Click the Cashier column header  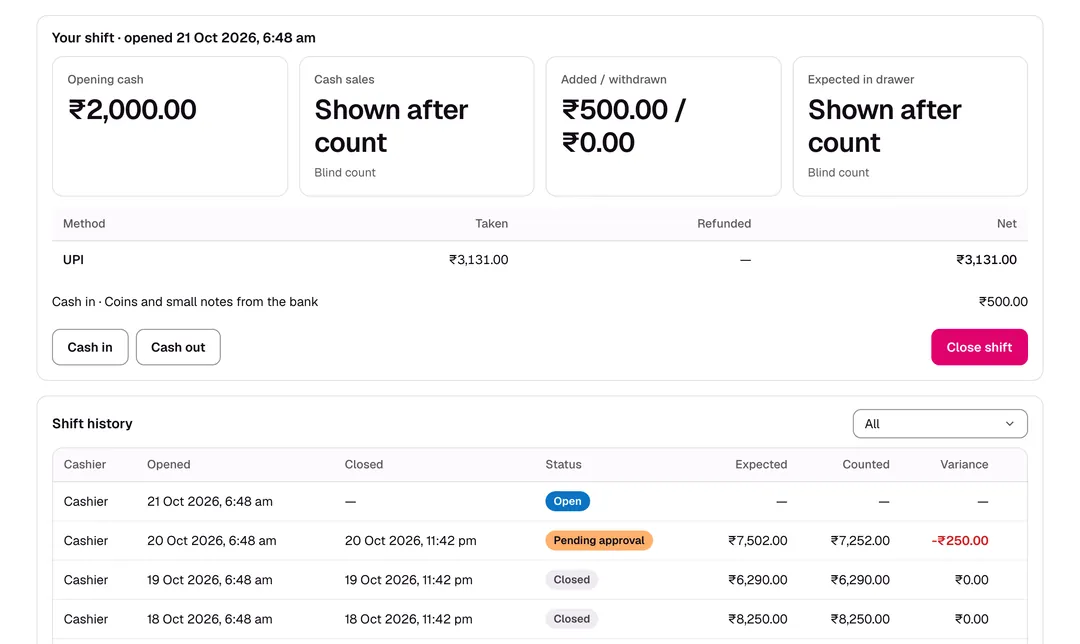point(85,464)
